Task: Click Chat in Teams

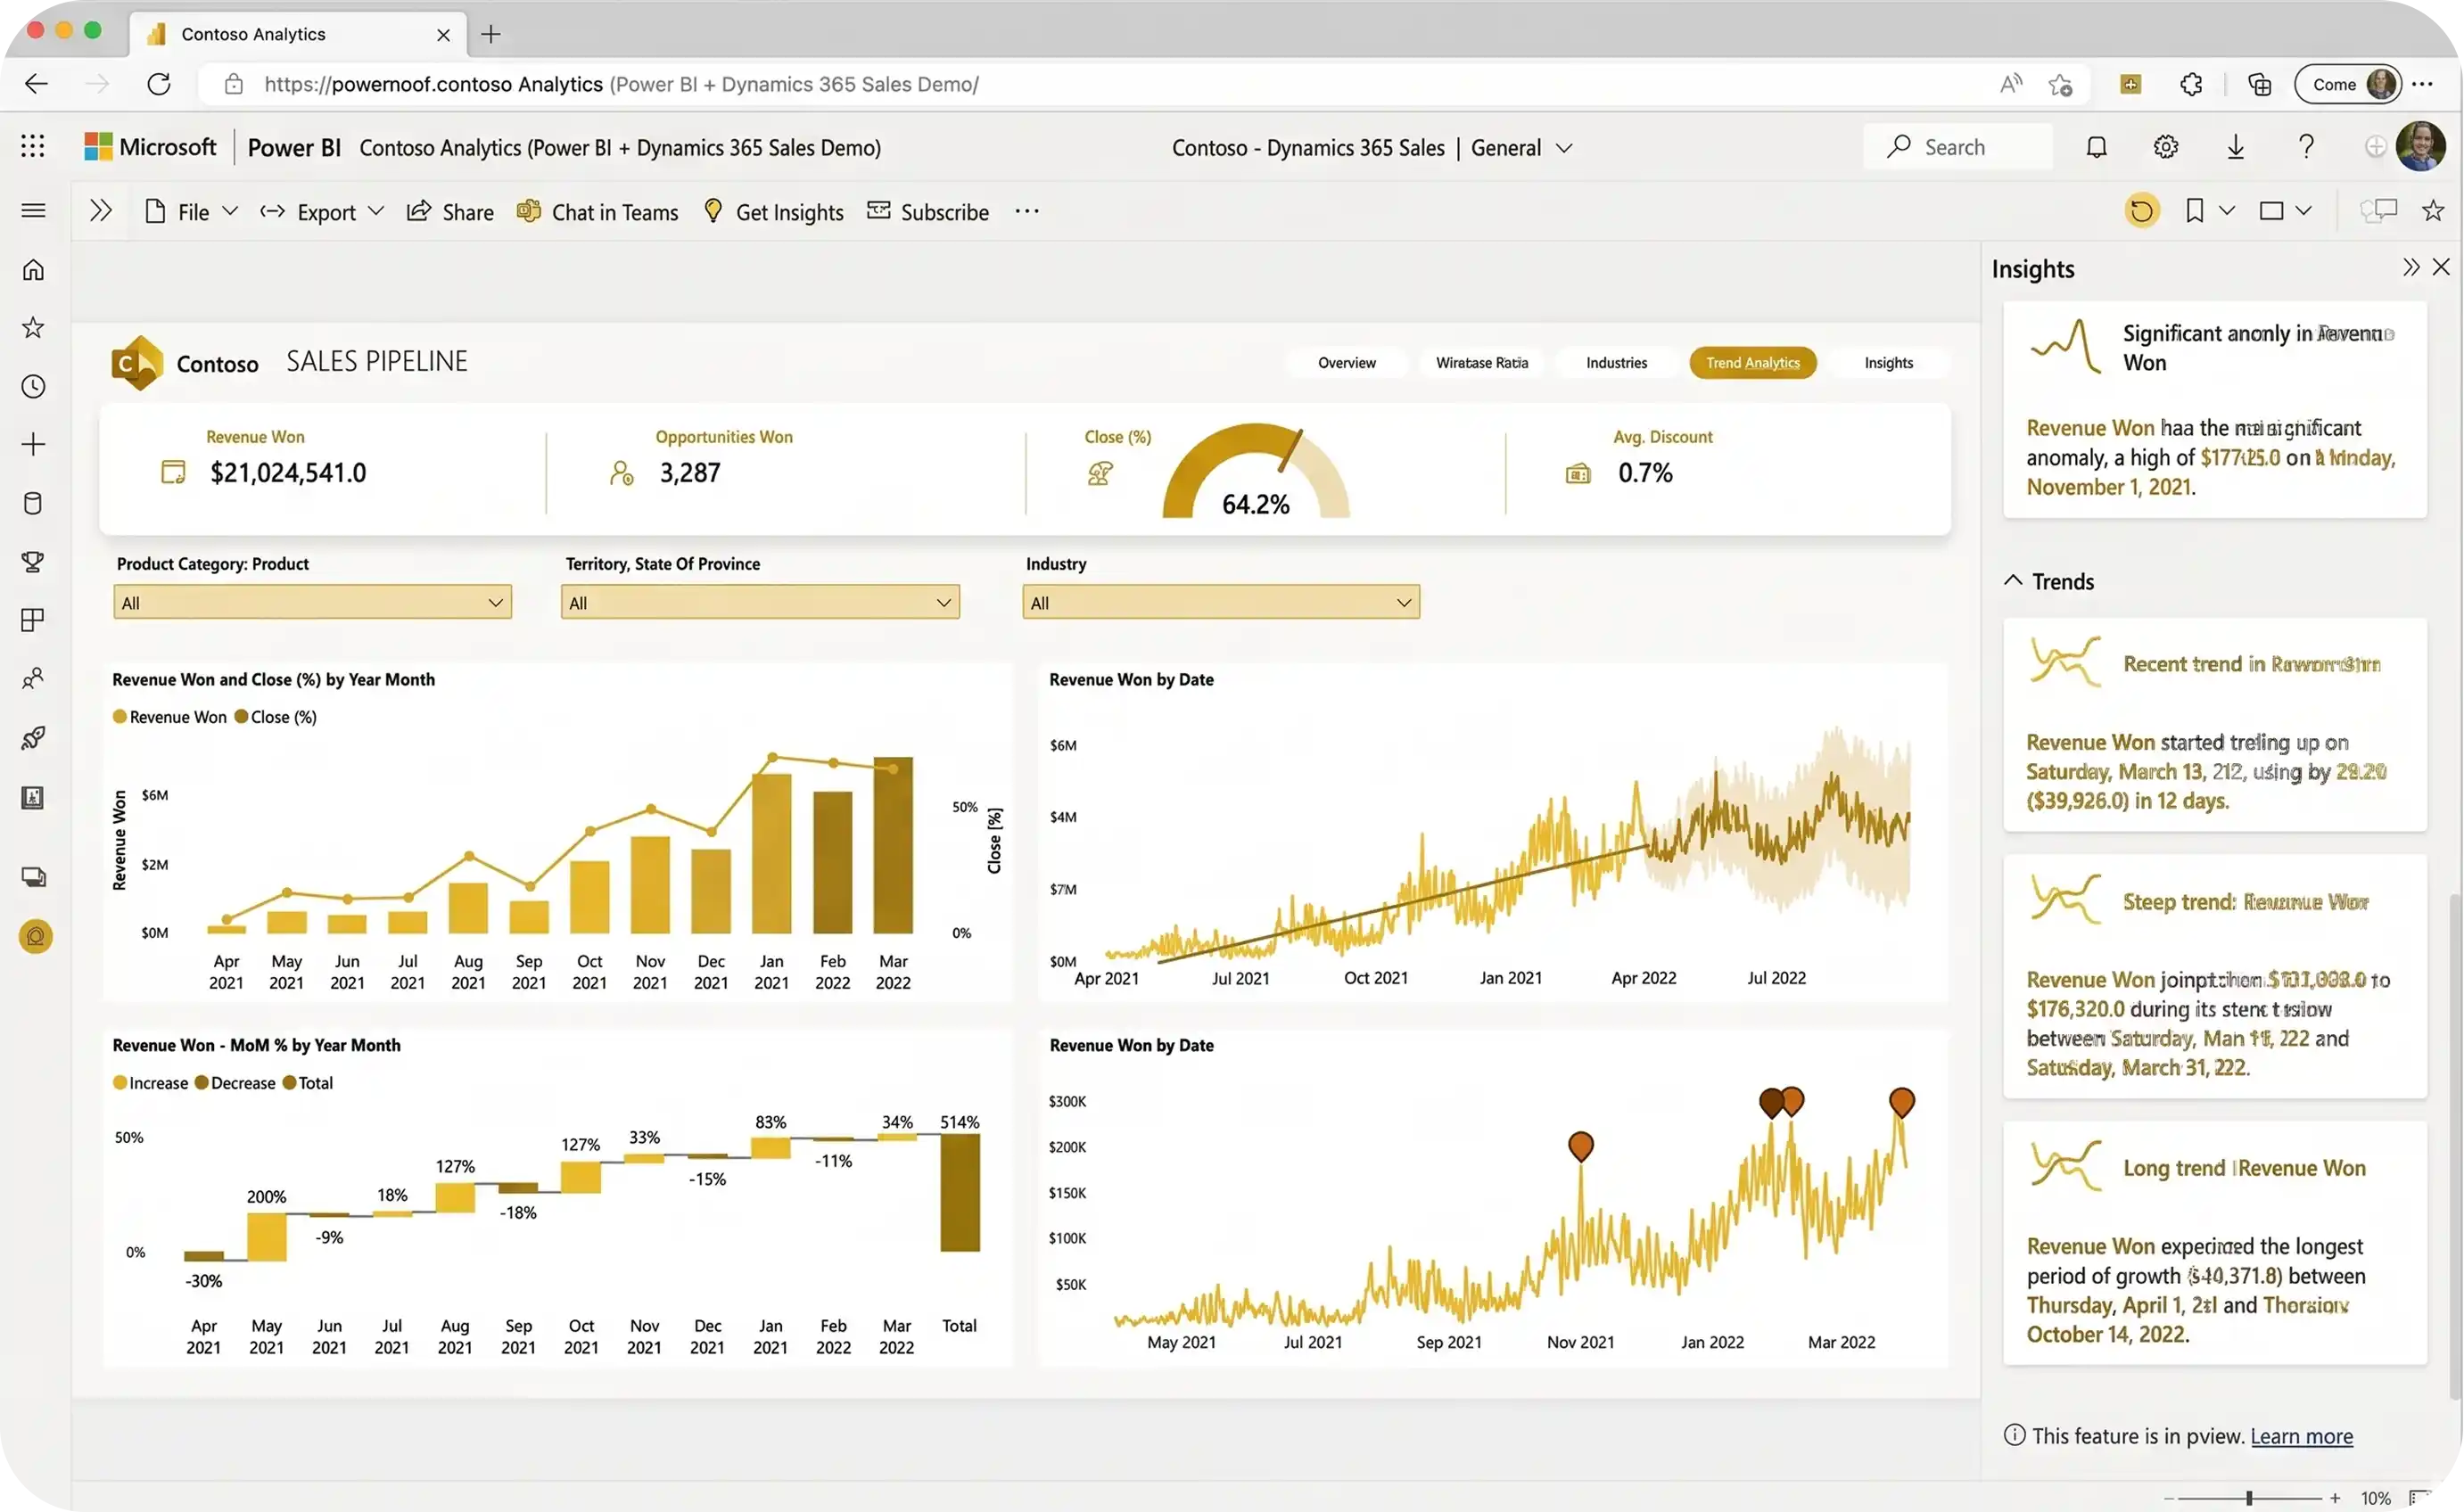Action: (597, 211)
